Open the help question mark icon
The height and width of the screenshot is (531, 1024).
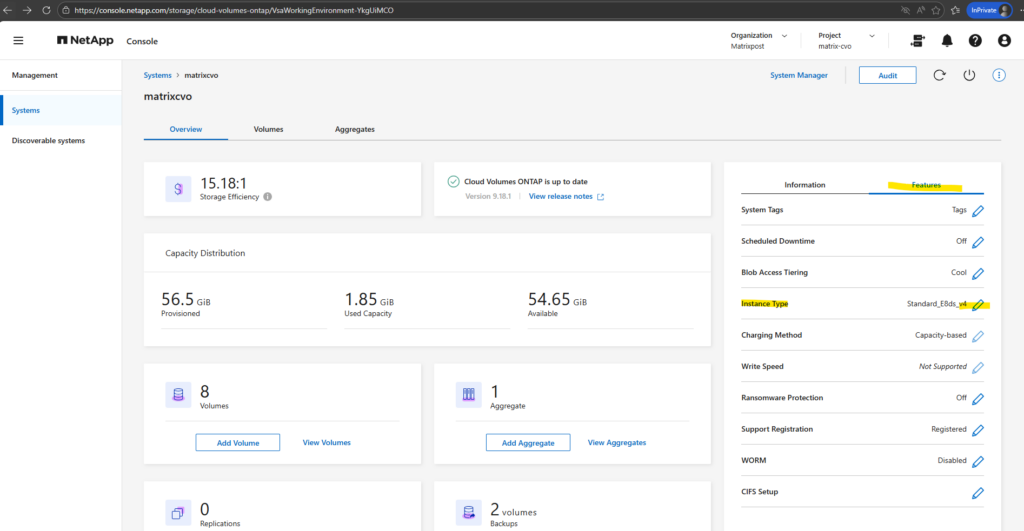pos(975,41)
